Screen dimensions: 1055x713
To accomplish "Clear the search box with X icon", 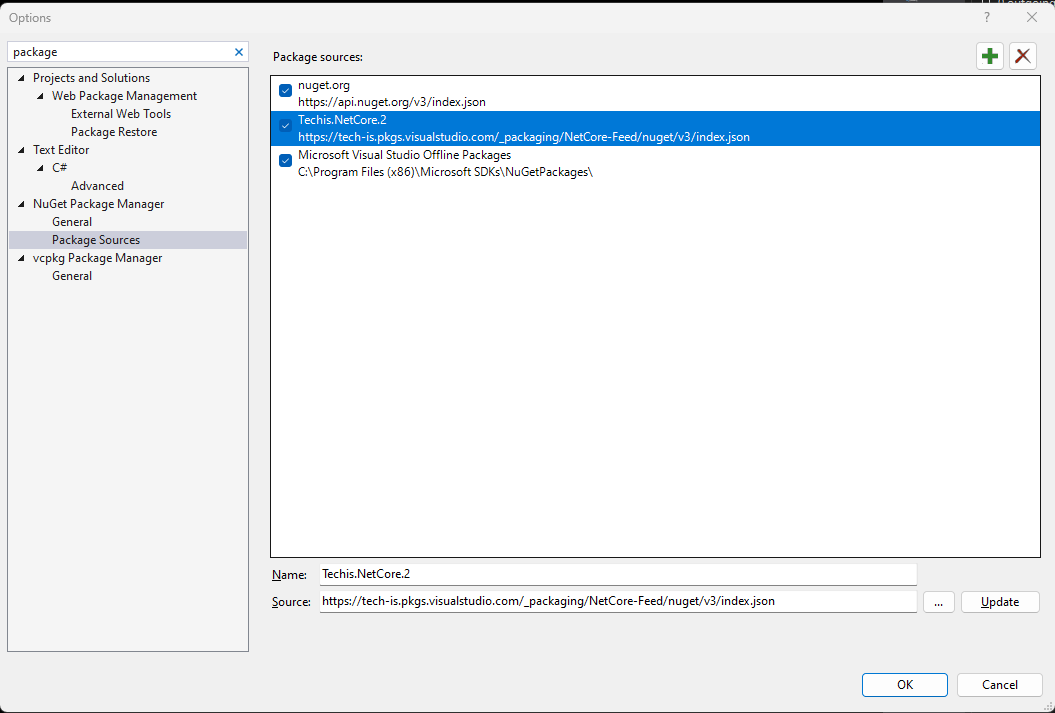I will (x=239, y=52).
